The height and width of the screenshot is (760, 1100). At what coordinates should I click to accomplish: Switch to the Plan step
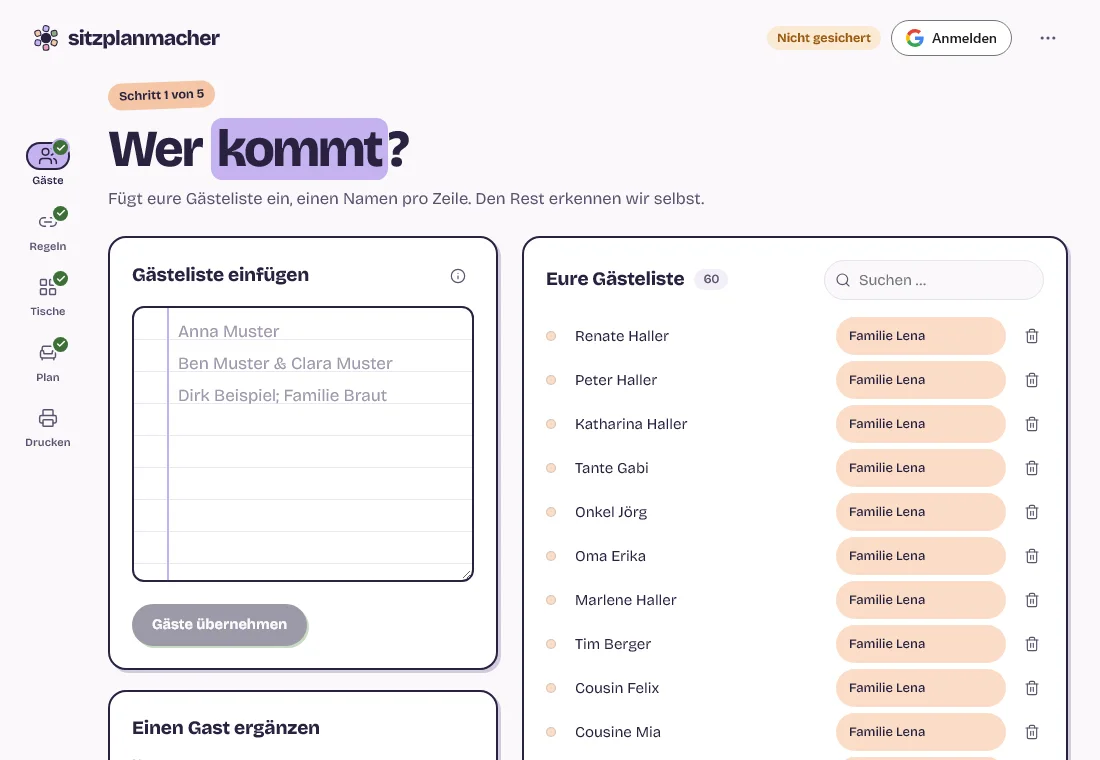[x=48, y=360]
